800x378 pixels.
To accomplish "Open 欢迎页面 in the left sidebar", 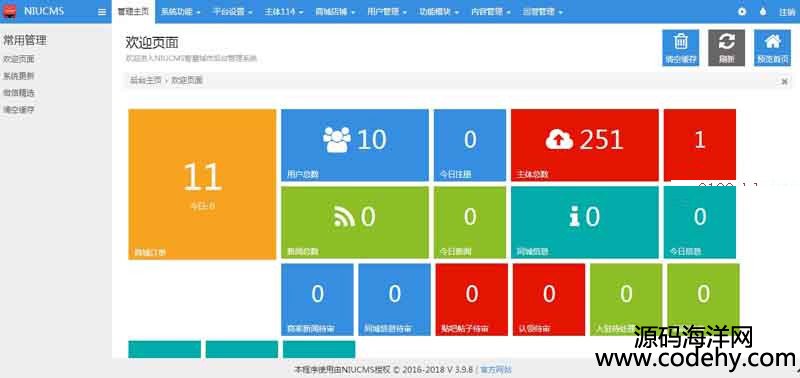I will tap(19, 59).
